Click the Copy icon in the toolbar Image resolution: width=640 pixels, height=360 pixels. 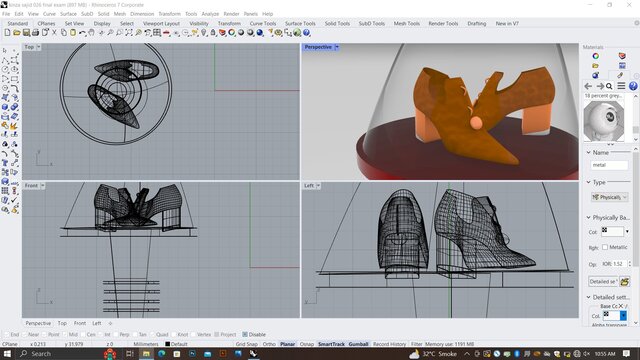click(64, 33)
